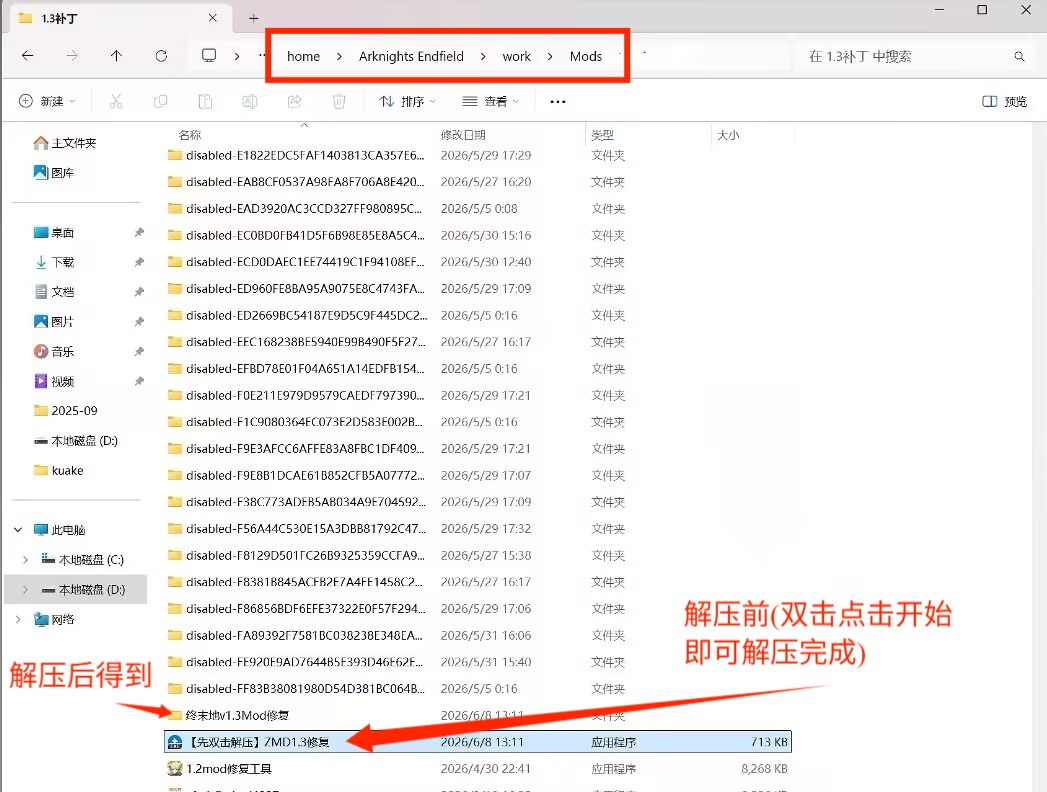
Task: Expand chevron after home breadcrumb
Action: 339,57
